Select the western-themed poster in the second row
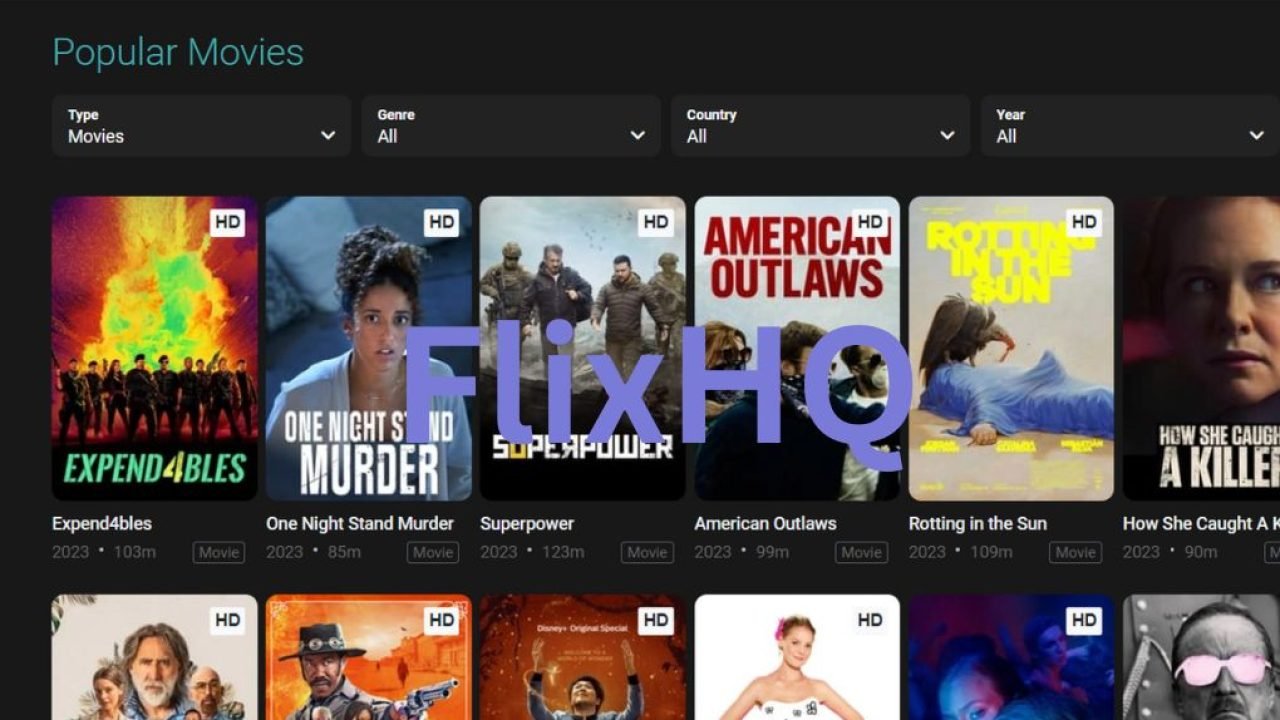 pos(369,660)
